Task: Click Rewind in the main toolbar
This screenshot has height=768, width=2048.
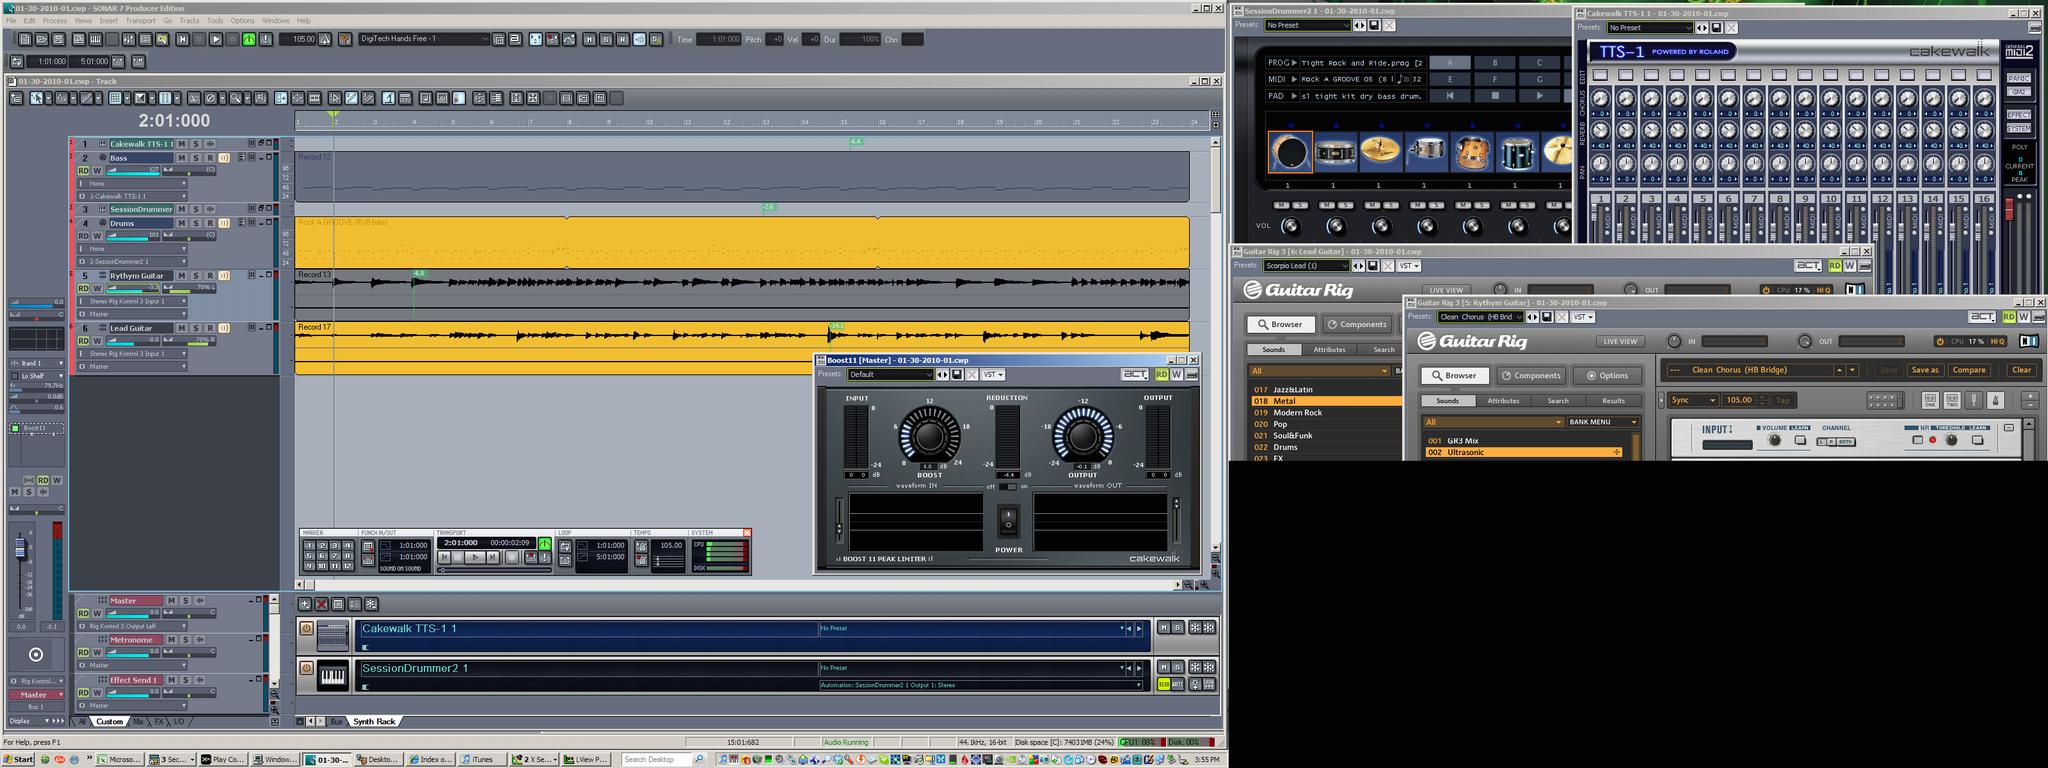Action: coord(182,39)
